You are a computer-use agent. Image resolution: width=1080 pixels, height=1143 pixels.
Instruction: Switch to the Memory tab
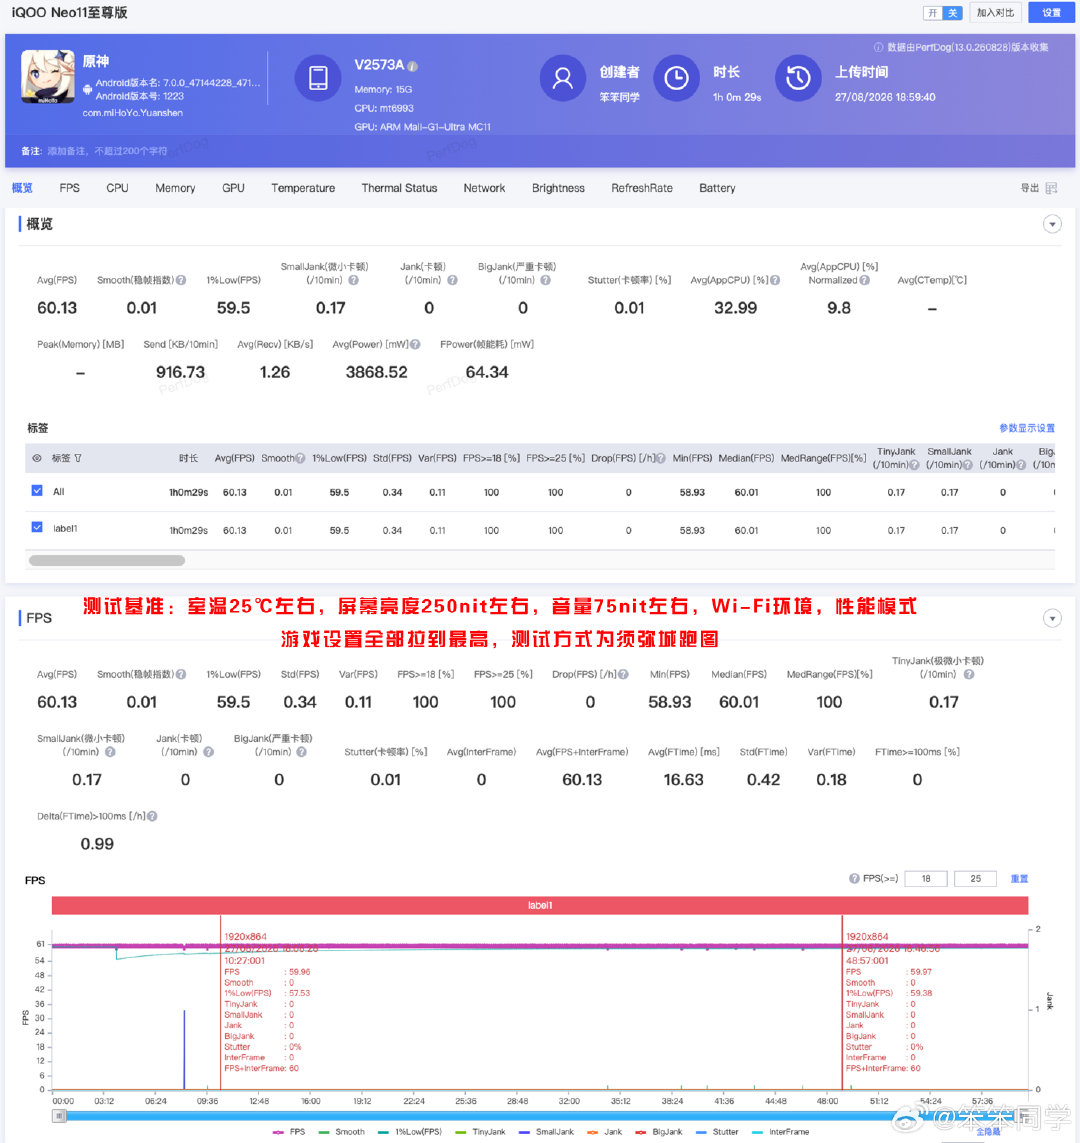(x=175, y=188)
